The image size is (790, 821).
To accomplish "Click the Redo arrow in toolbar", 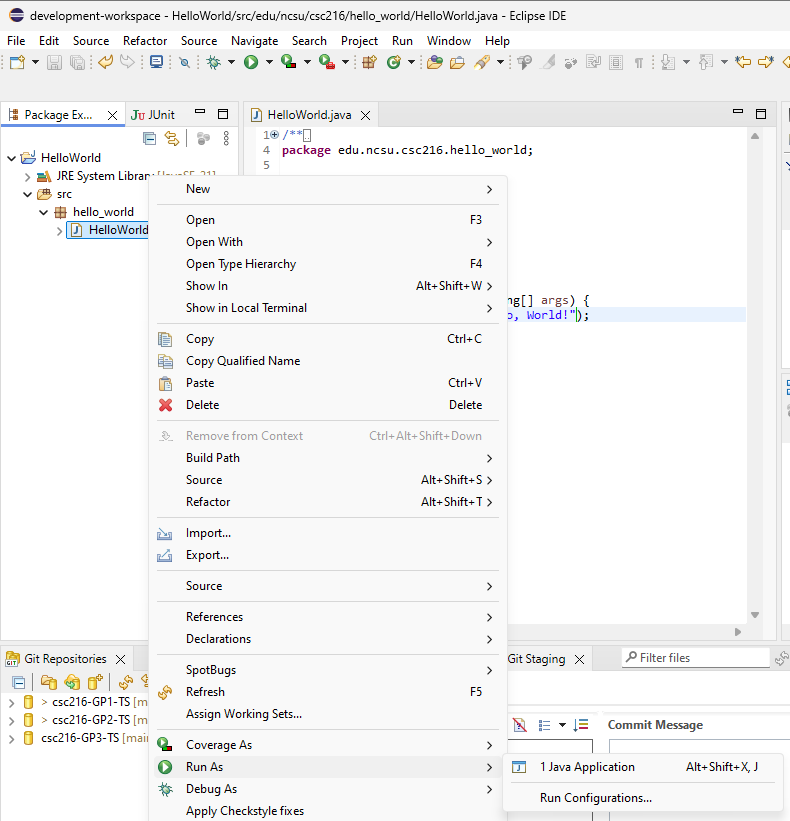I will coord(127,62).
